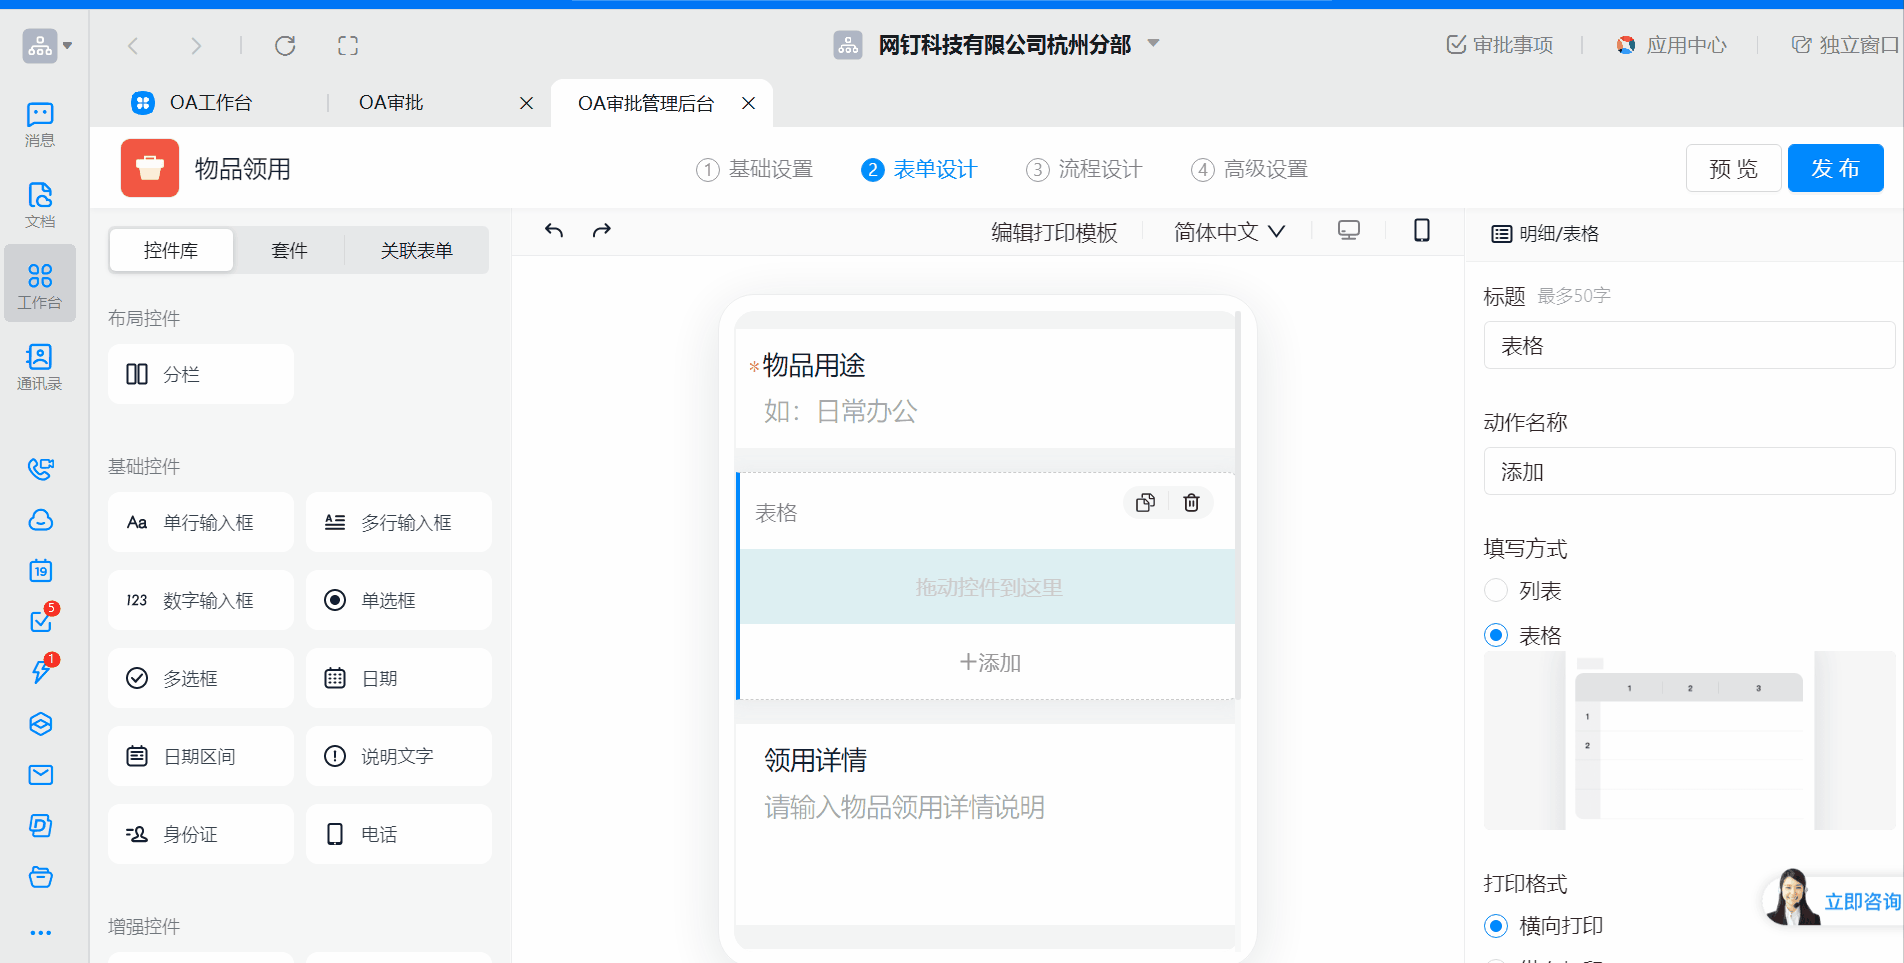Select the 工作台 workbench sidebar icon
This screenshot has height=963, width=1904.
40,283
